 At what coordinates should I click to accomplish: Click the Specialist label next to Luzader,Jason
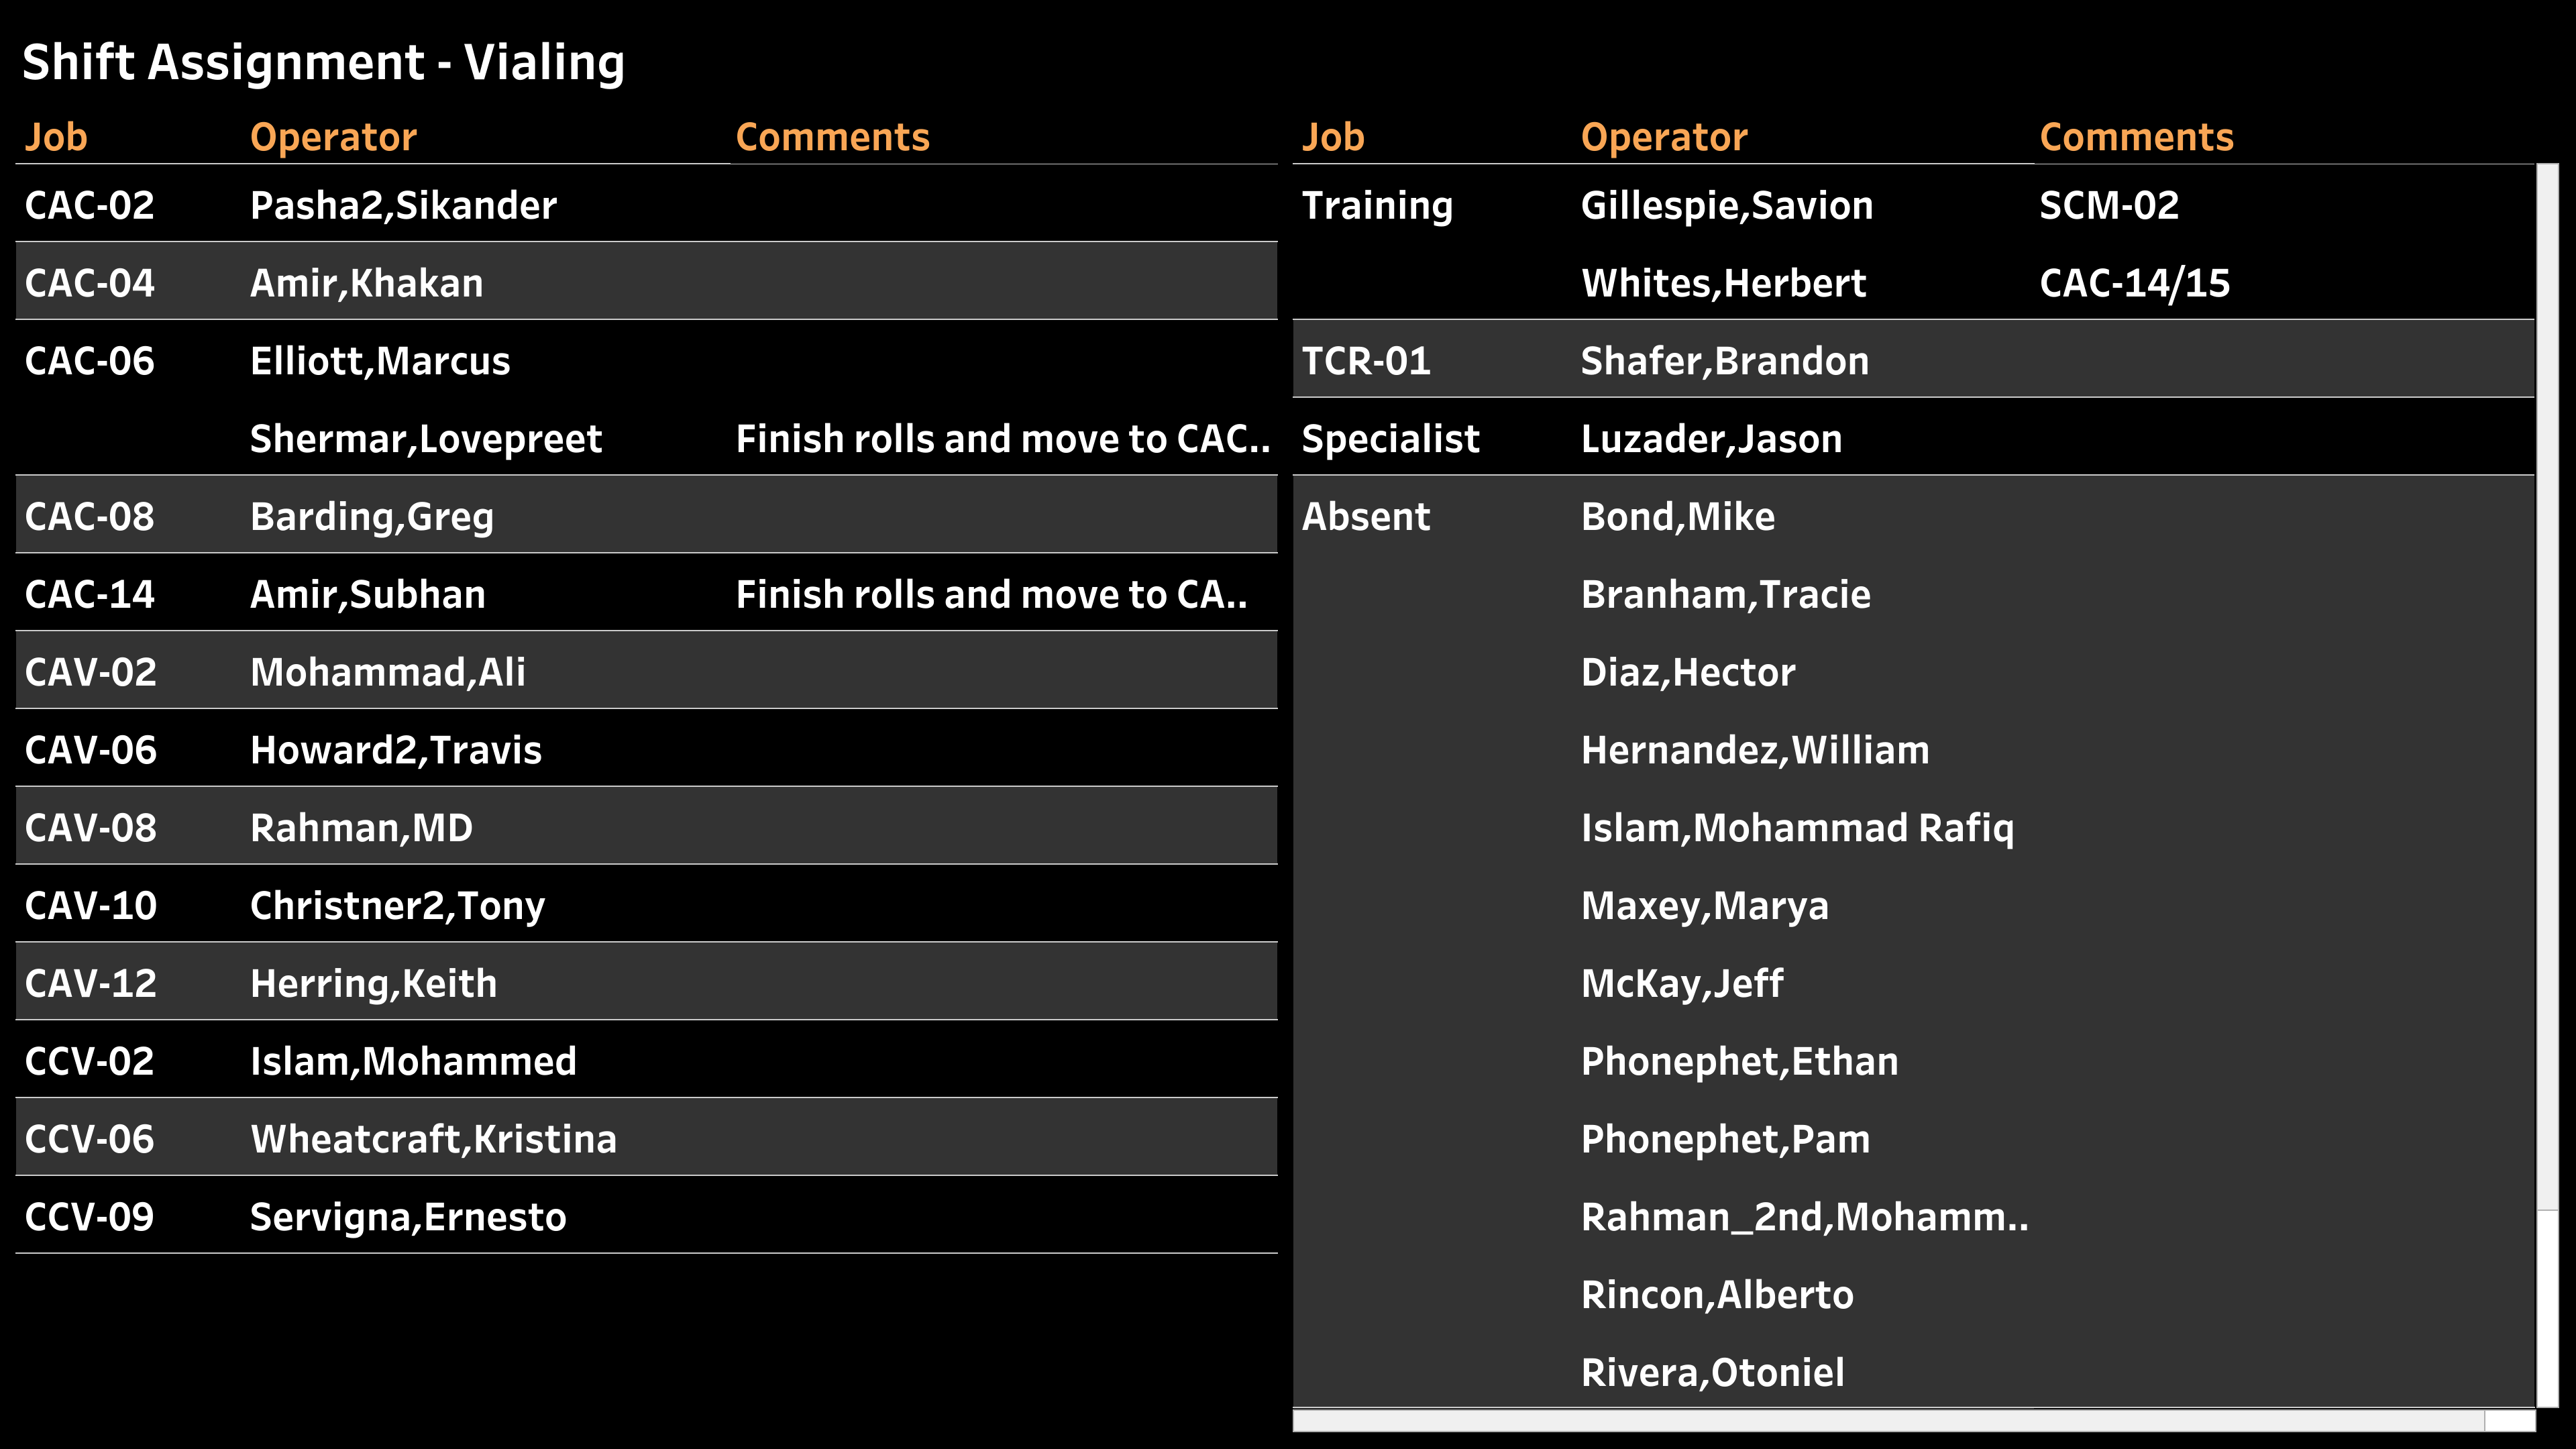pyautogui.click(x=1390, y=438)
